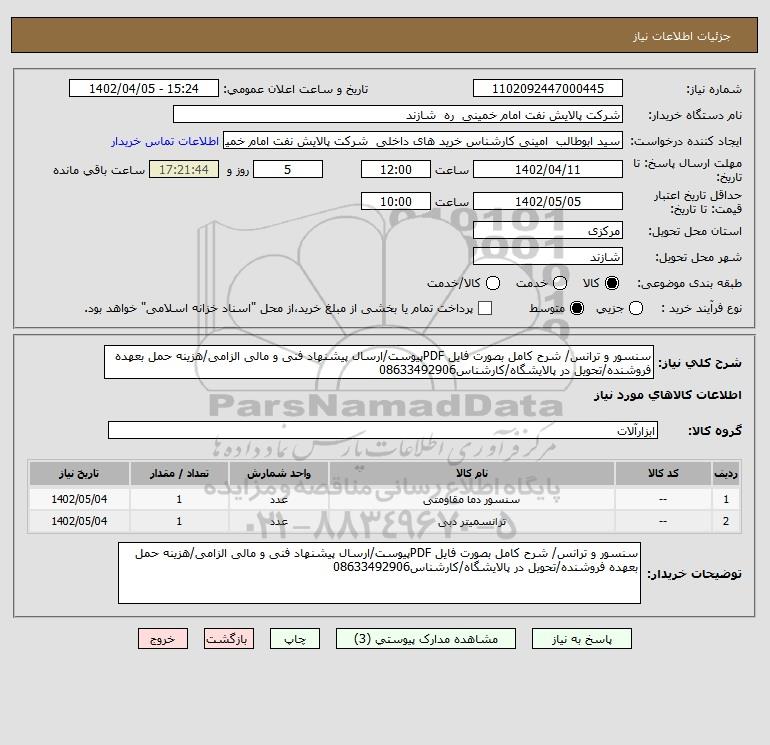Open the اطلاعات تماس خریدار link
This screenshot has height=745, width=770.
pos(165,141)
